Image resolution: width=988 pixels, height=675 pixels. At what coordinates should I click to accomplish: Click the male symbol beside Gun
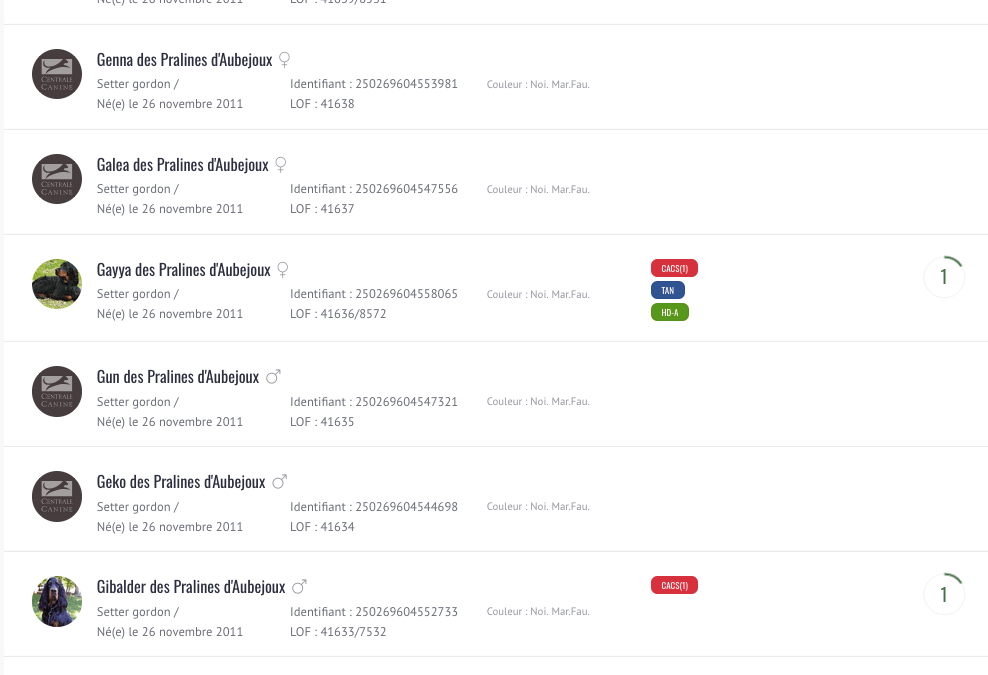(273, 377)
